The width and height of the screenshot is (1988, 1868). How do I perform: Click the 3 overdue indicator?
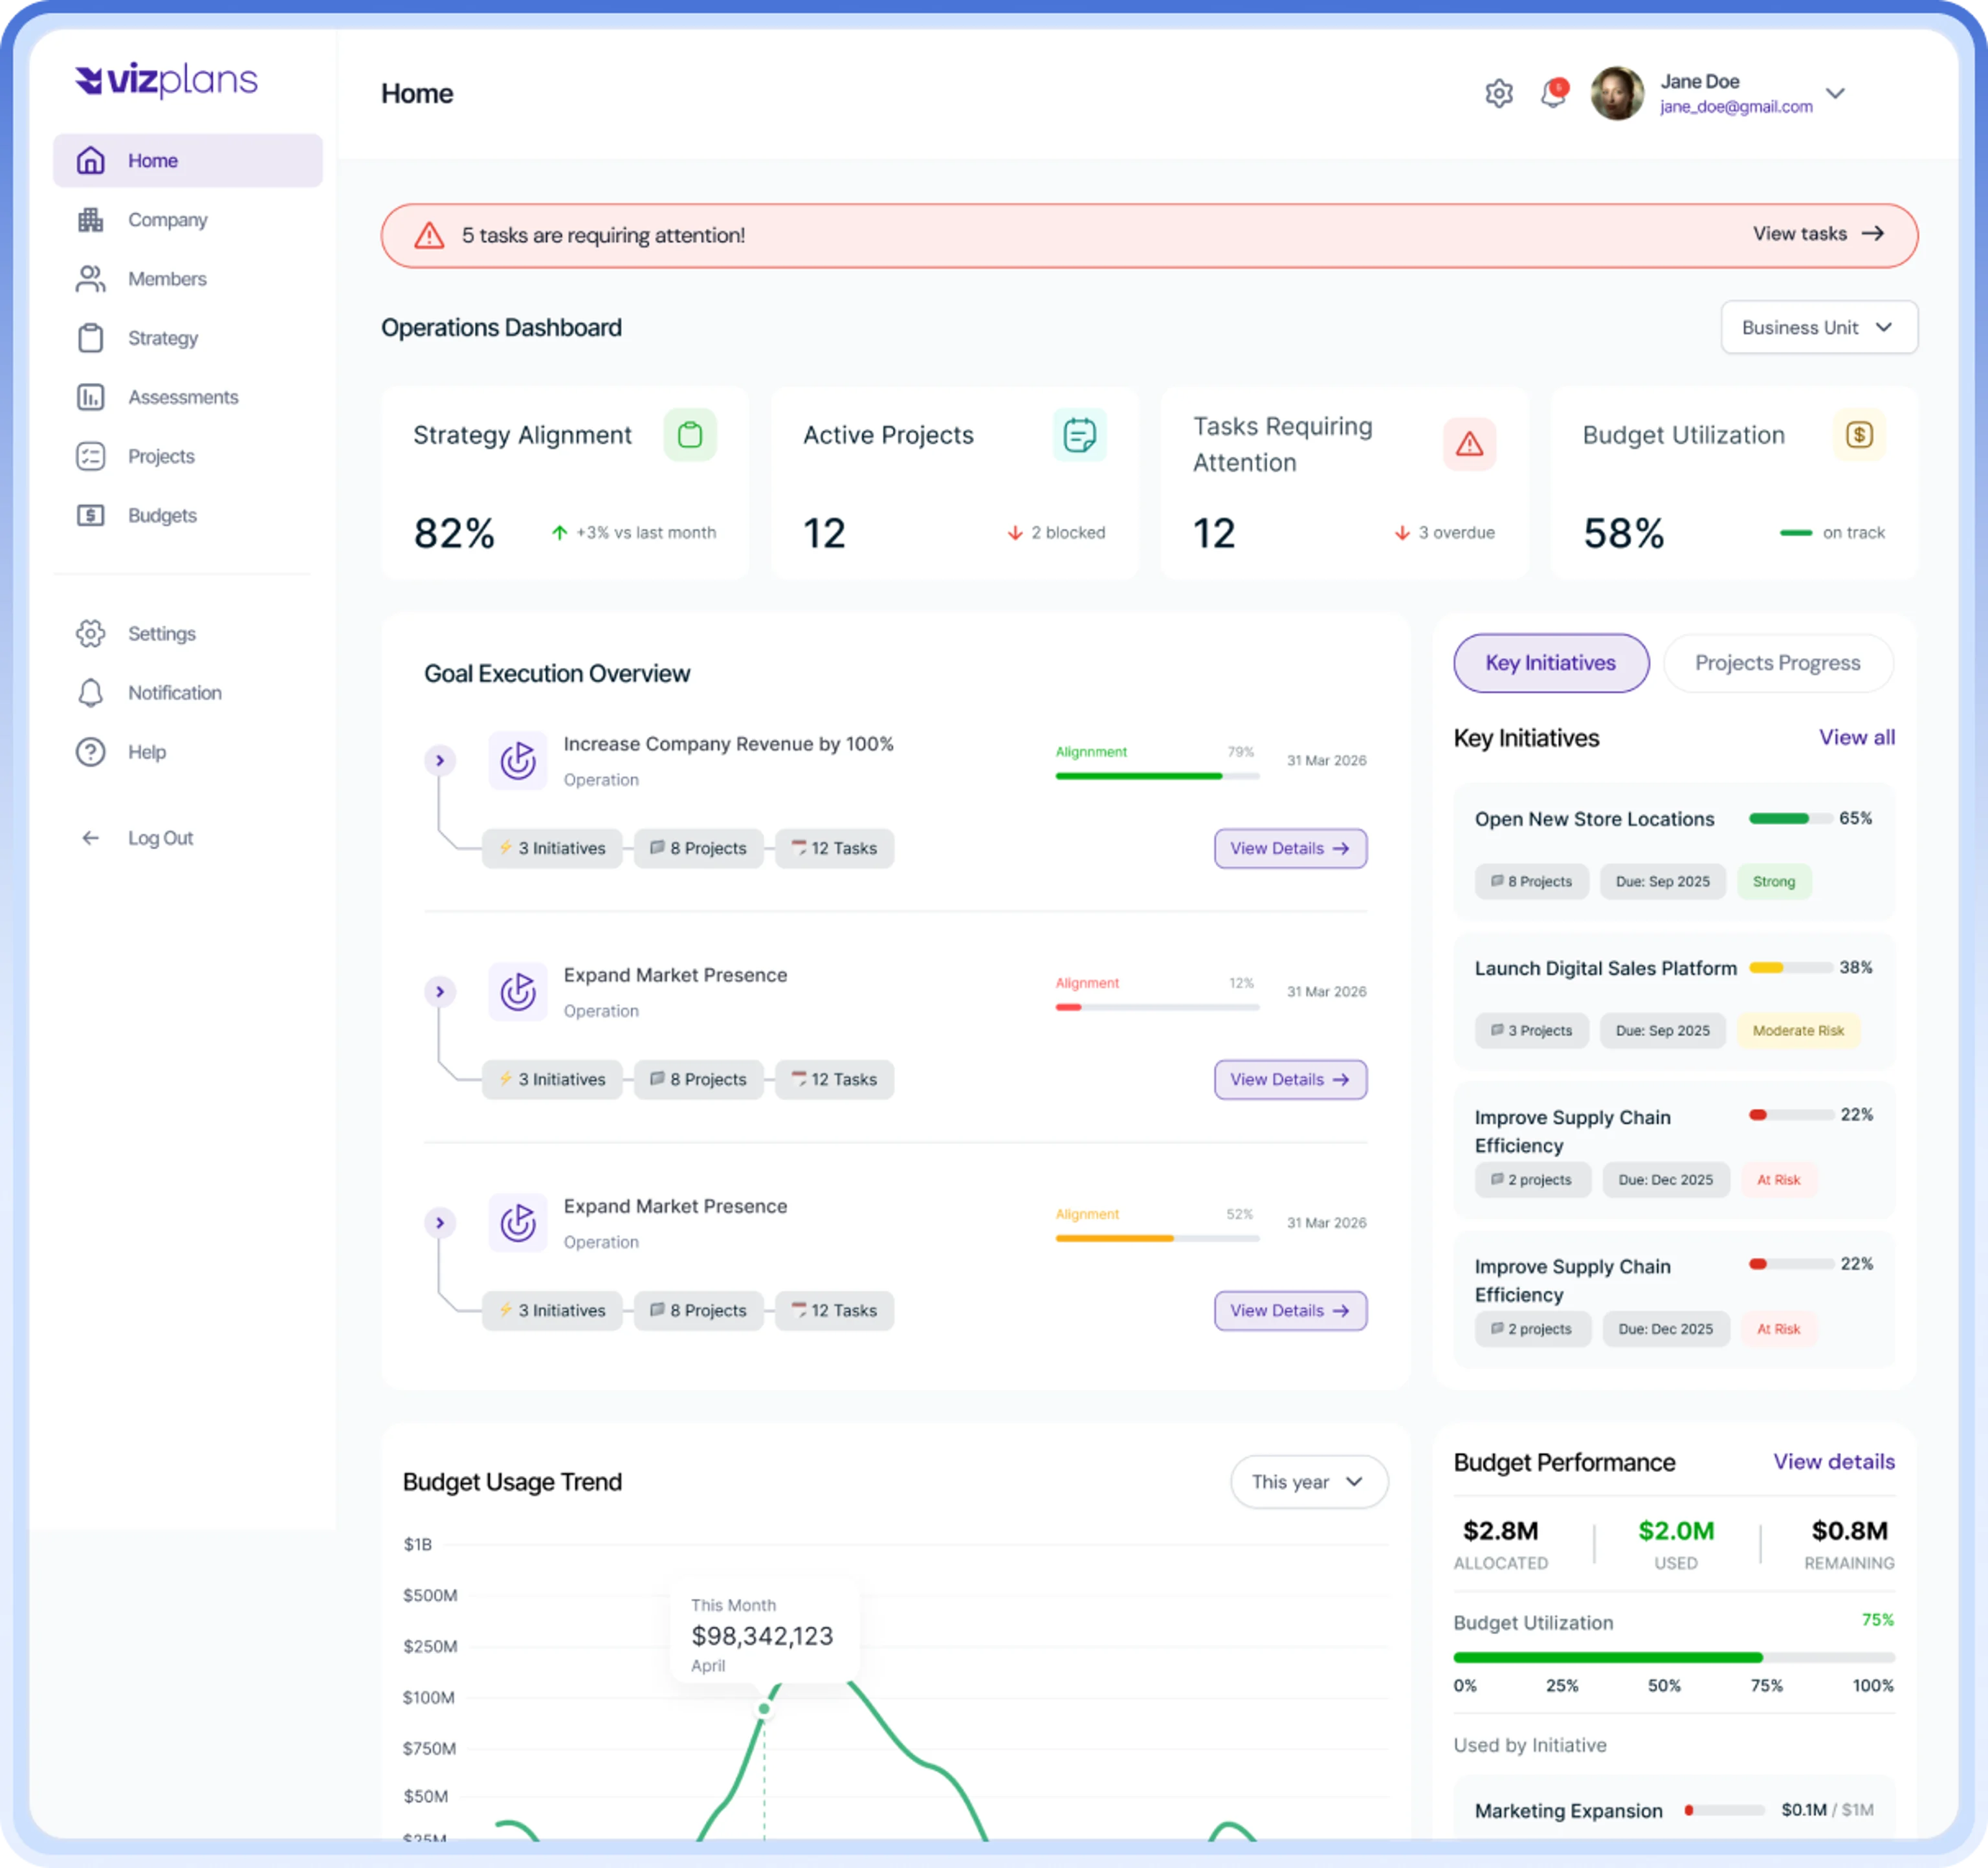pos(1444,533)
